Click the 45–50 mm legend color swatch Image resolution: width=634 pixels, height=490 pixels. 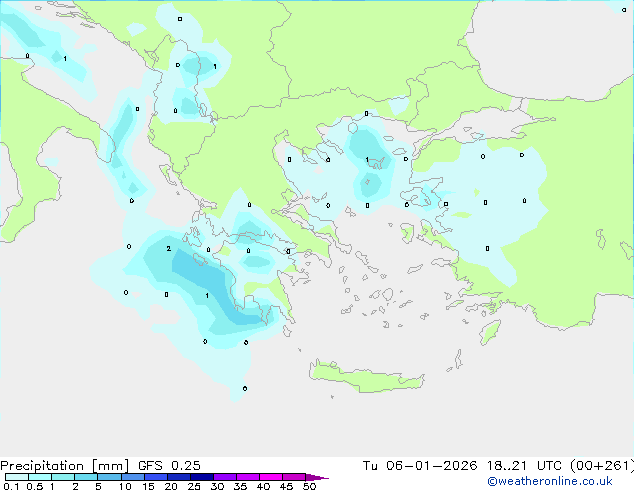[x=294, y=477]
